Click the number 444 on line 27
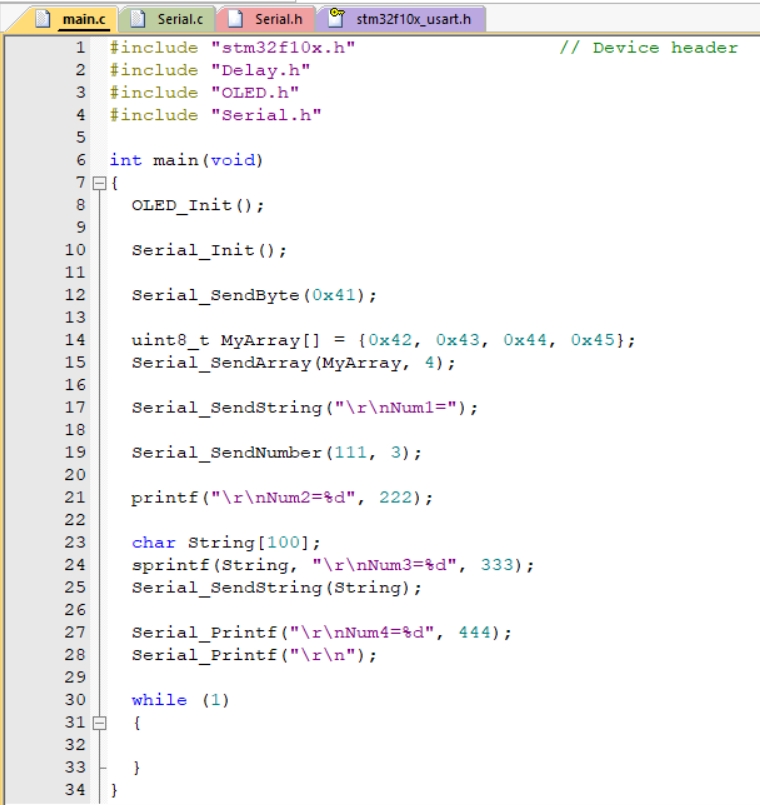760x805 pixels. click(474, 632)
